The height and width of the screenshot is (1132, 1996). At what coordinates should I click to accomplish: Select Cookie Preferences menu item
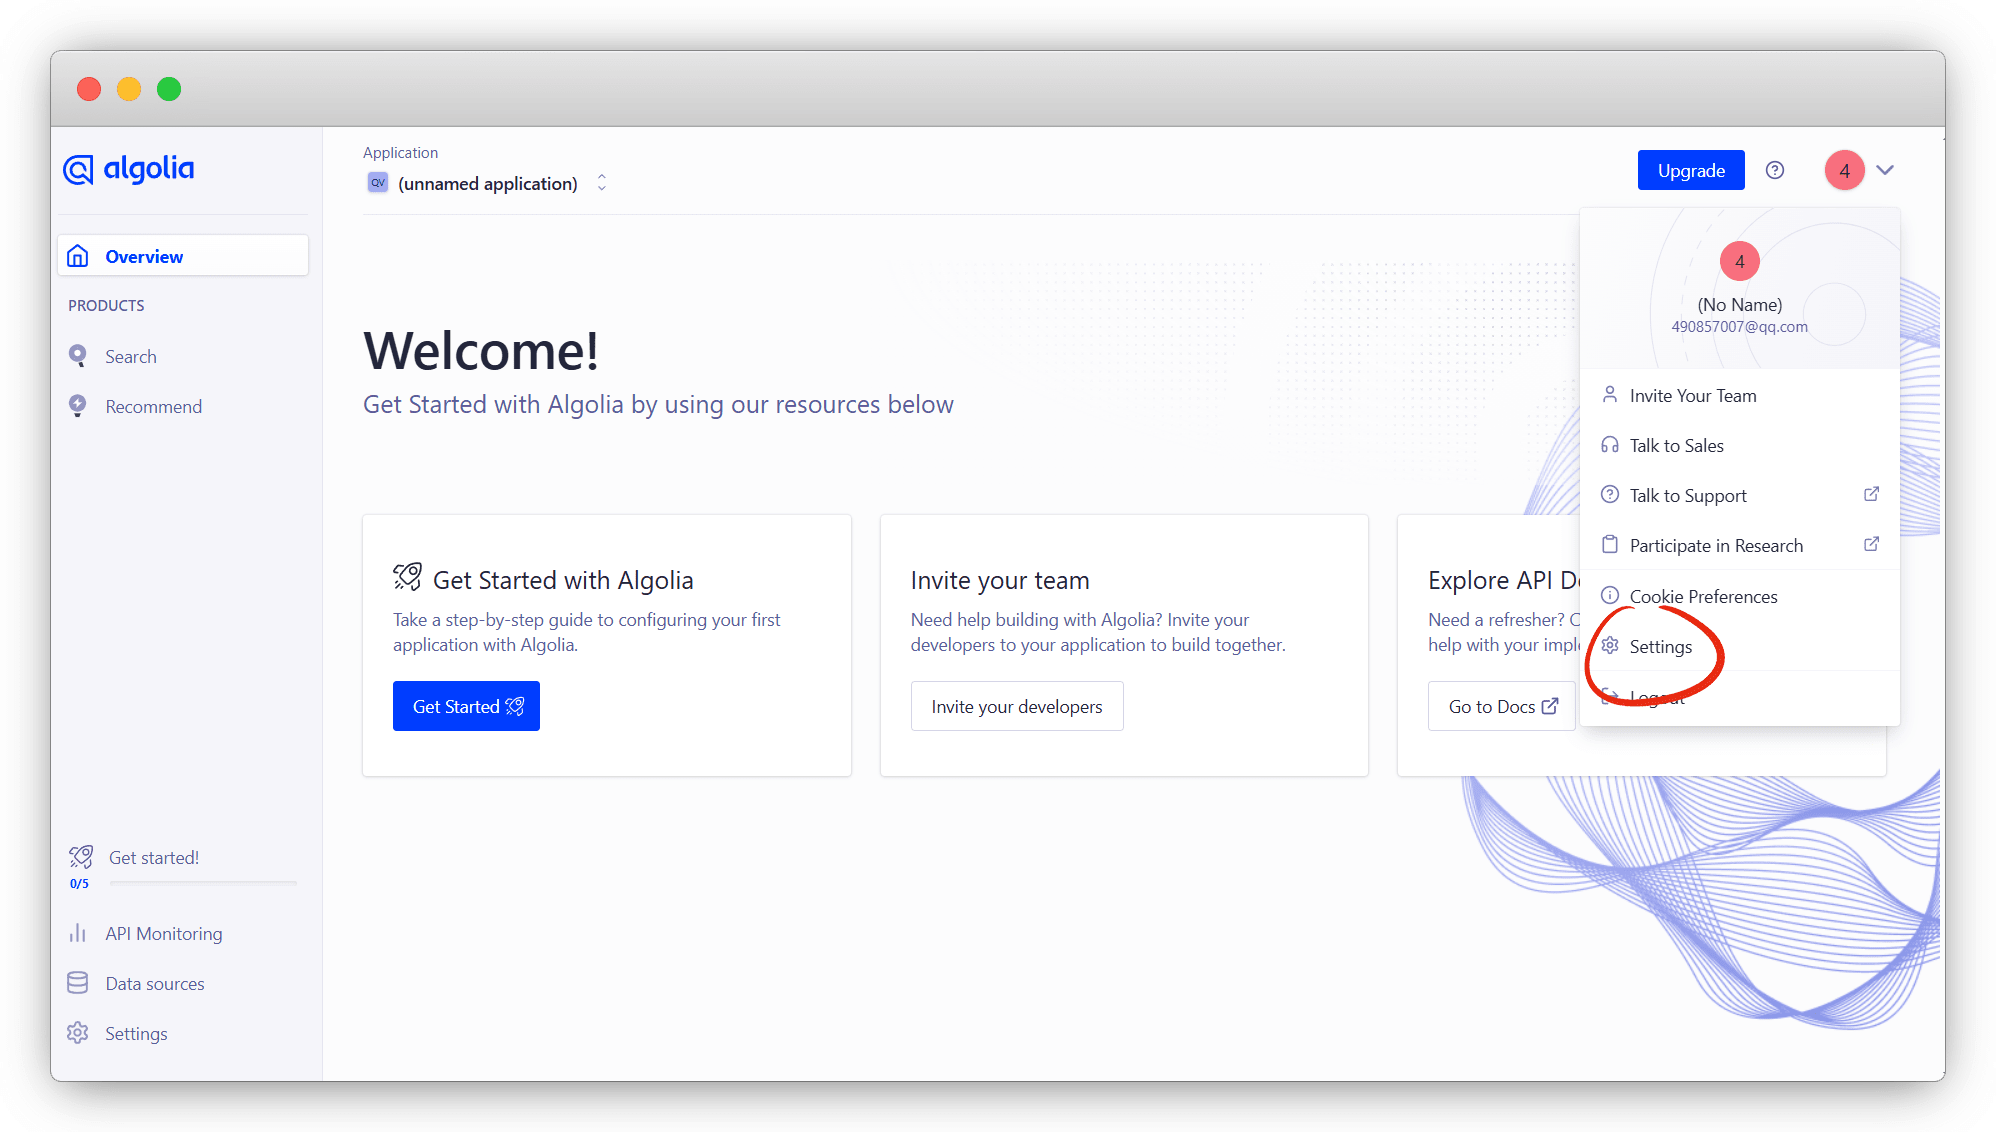pos(1703,597)
